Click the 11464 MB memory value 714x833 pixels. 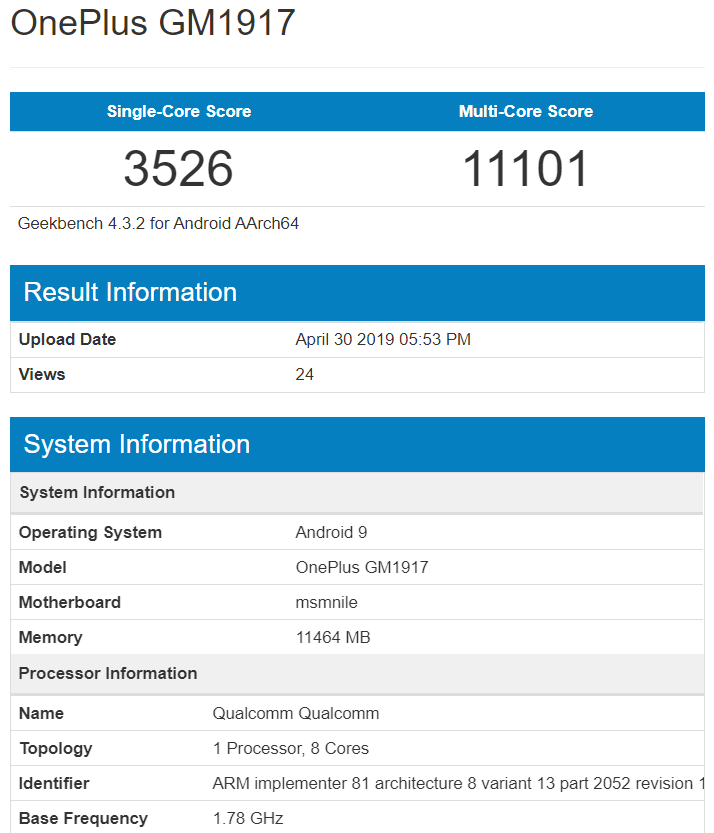[x=333, y=638]
